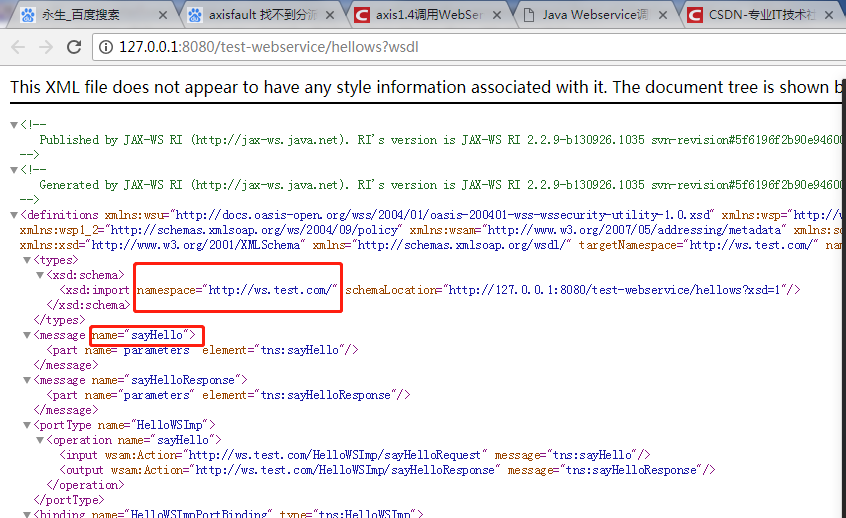The image size is (846, 518).
Task: Close the axisfault tab
Action: pyautogui.click(x=330, y=16)
